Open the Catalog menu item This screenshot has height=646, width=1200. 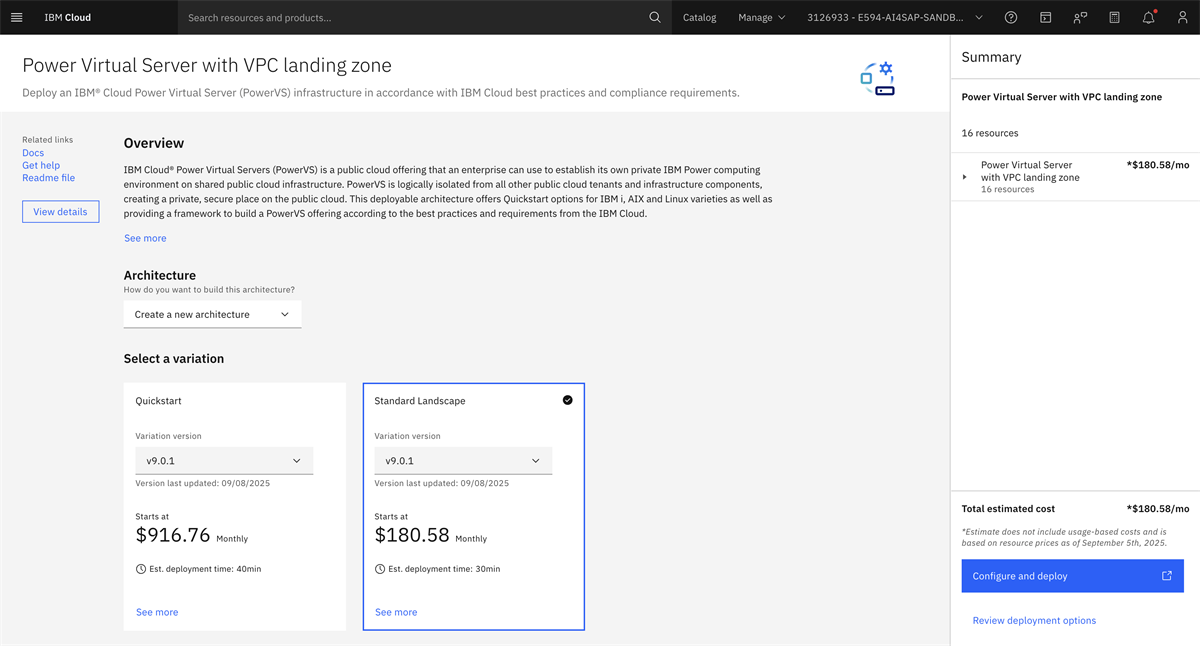[699, 17]
